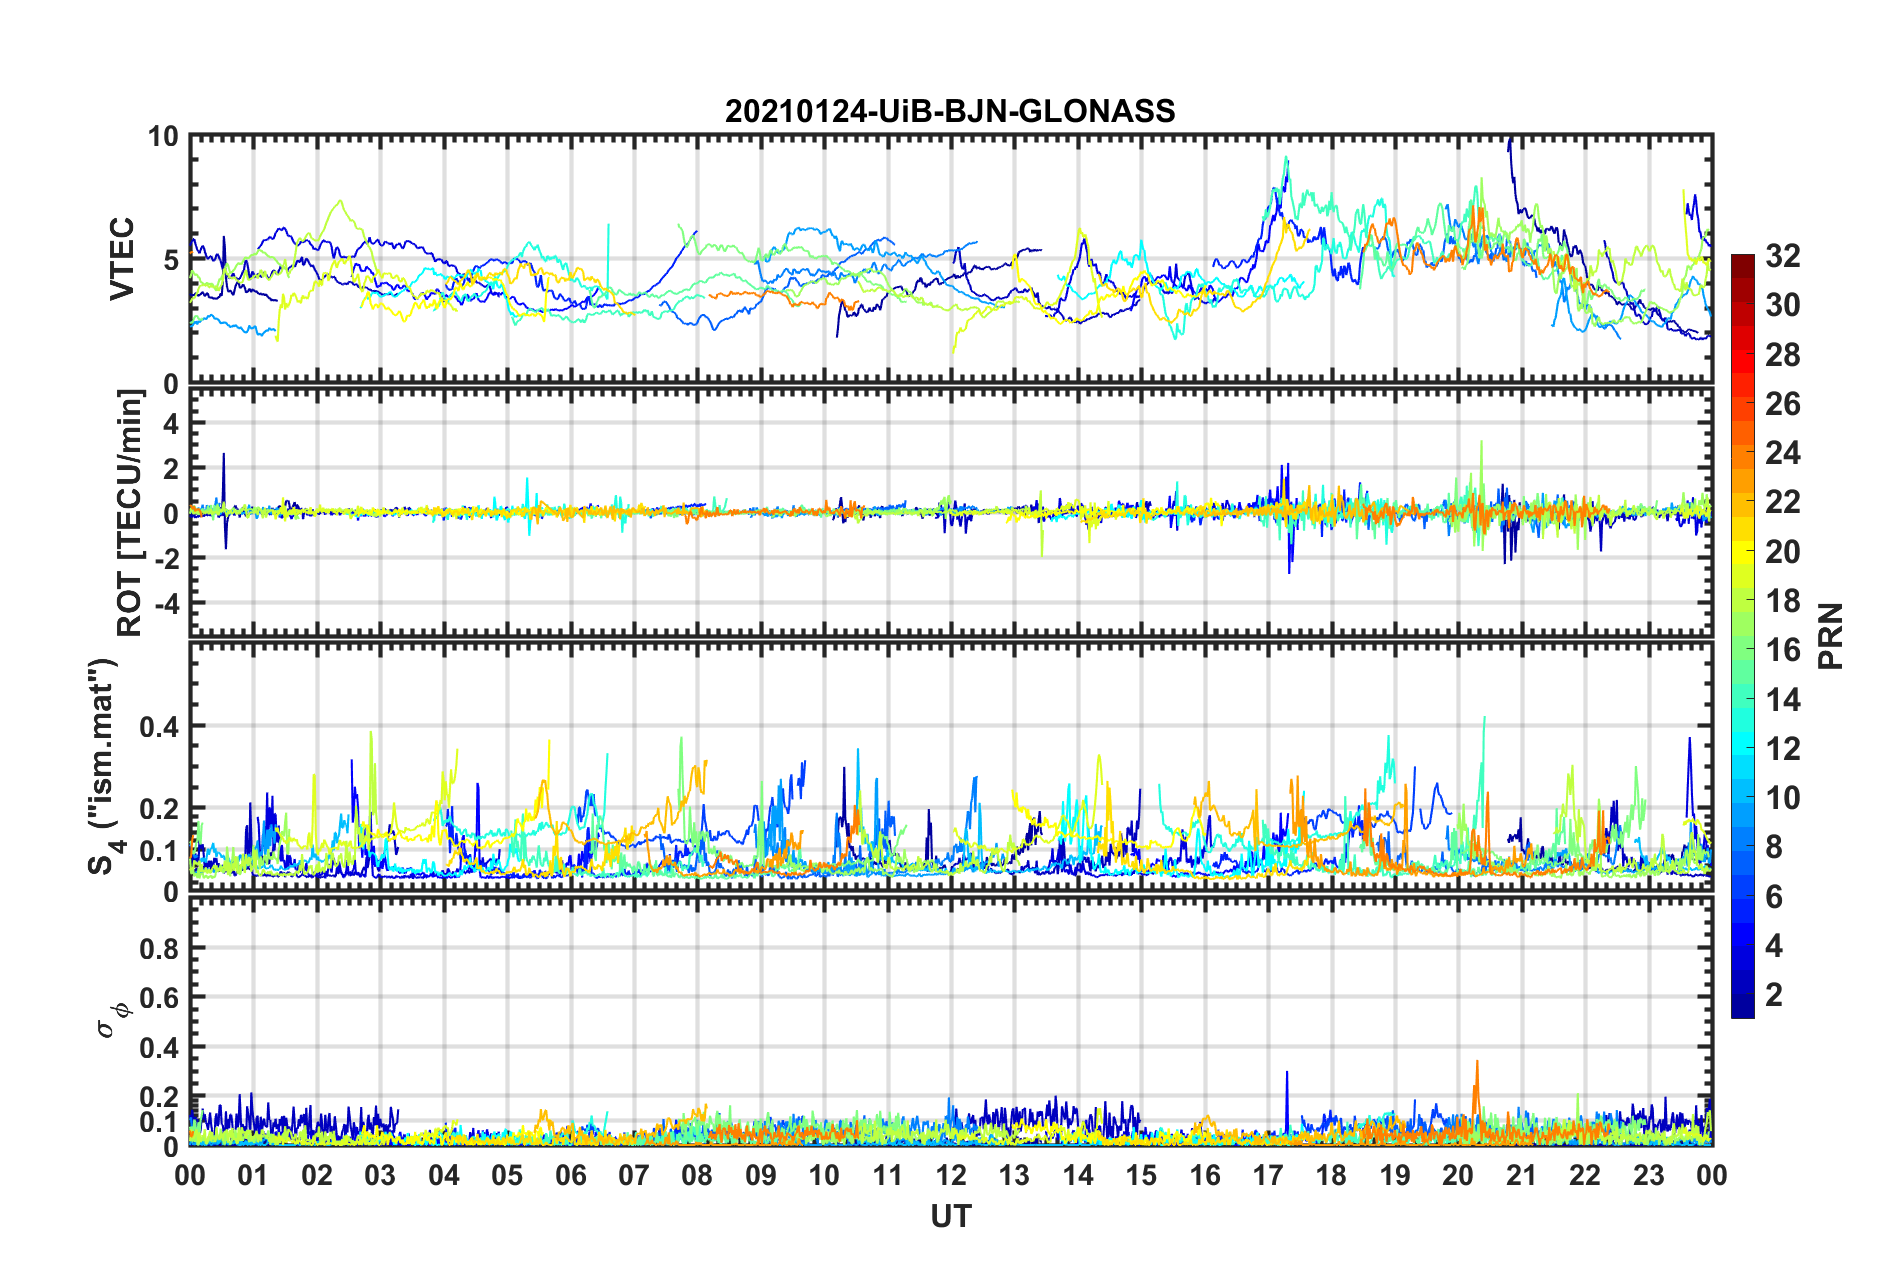Select the "5" tick on the VTEC axis

click(x=171, y=260)
